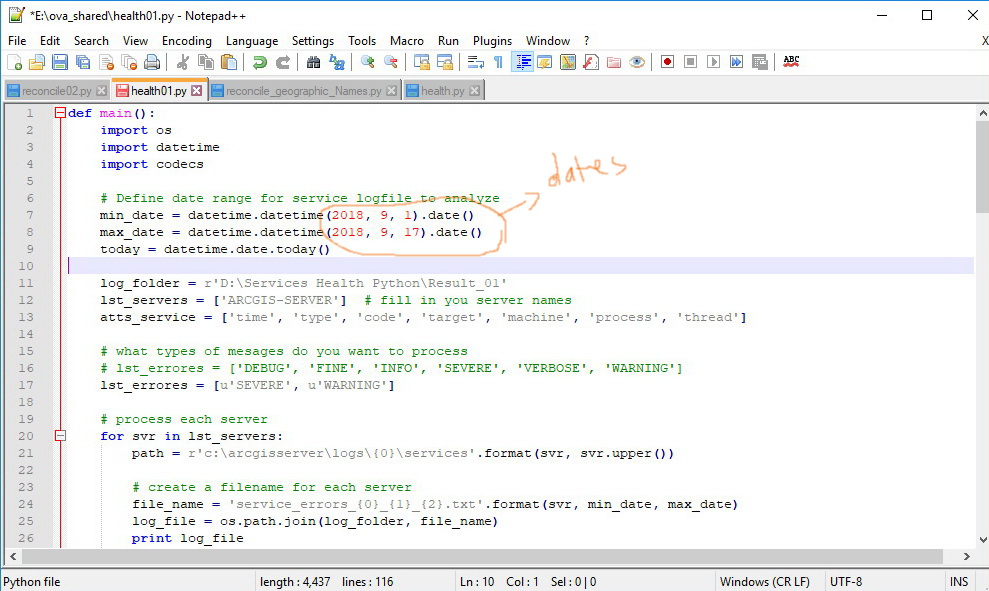The height and width of the screenshot is (591, 989).
Task: Open the Language menu
Action: pos(252,41)
